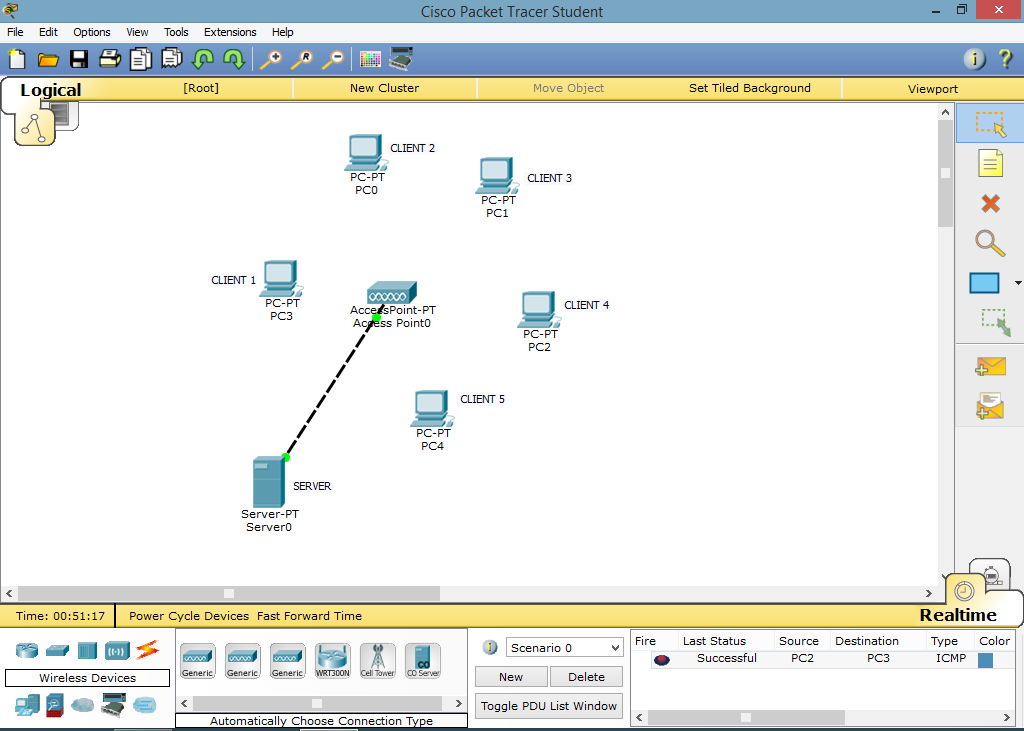Add Simple PDU envelope tool
This screenshot has height=731, width=1024.
coord(990,367)
